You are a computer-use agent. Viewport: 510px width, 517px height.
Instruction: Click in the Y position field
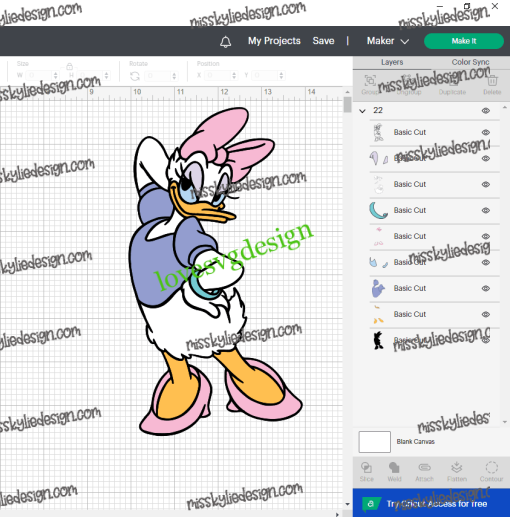click(x=265, y=76)
